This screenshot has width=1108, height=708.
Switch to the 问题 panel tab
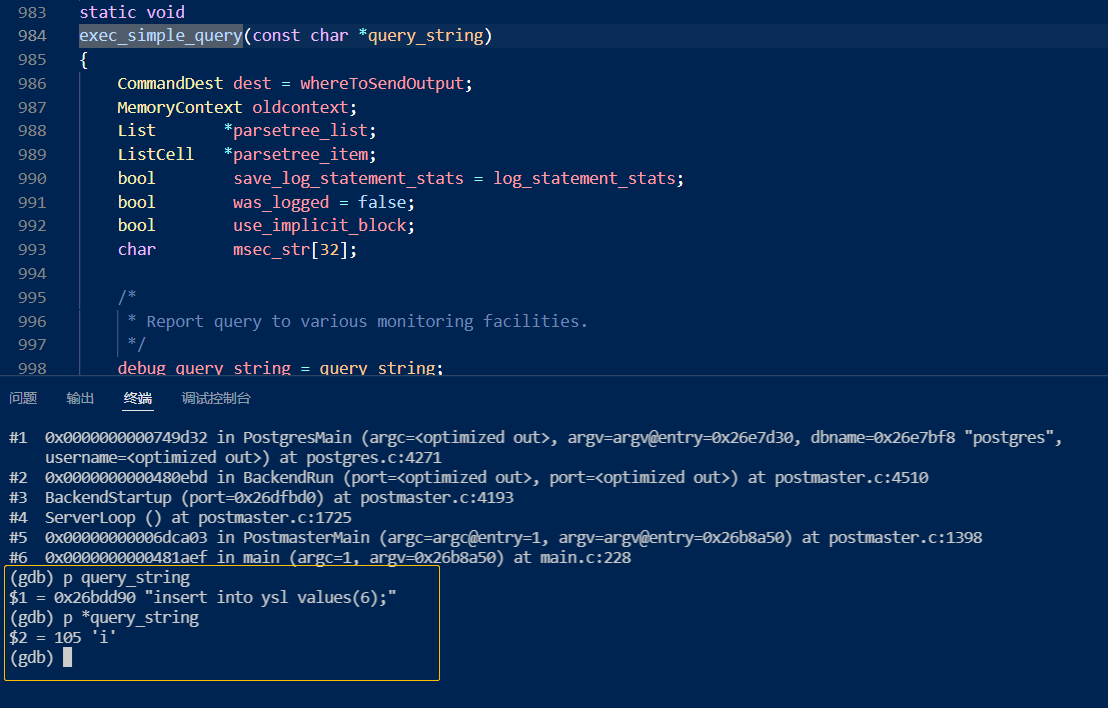pos(23,399)
